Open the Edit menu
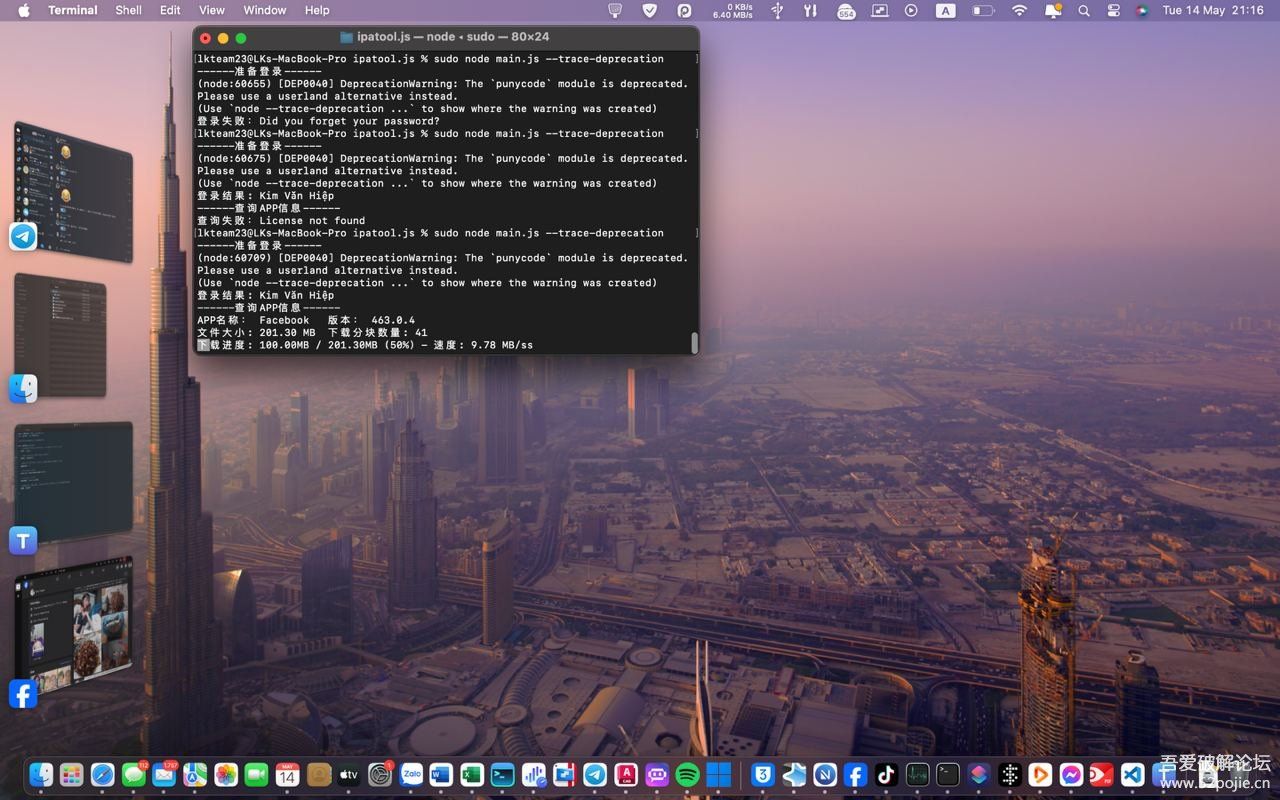Image resolution: width=1280 pixels, height=800 pixels. click(x=171, y=10)
